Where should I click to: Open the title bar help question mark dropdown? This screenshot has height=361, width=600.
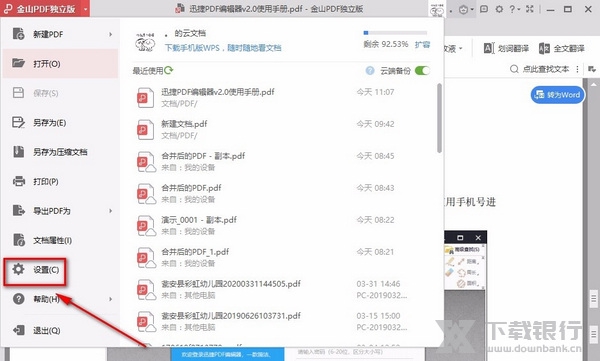point(514,9)
